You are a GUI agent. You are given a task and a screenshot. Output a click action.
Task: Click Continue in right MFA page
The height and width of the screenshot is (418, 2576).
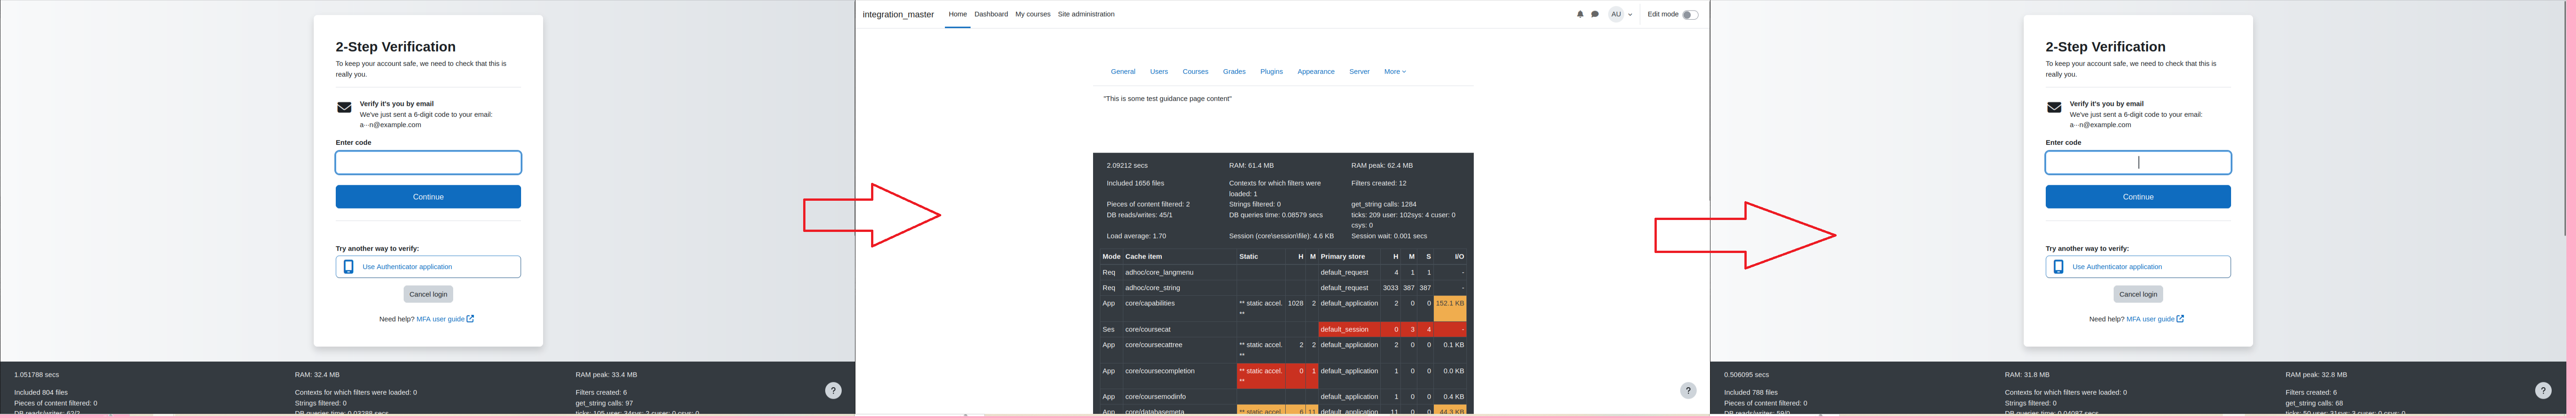pyautogui.click(x=2138, y=197)
